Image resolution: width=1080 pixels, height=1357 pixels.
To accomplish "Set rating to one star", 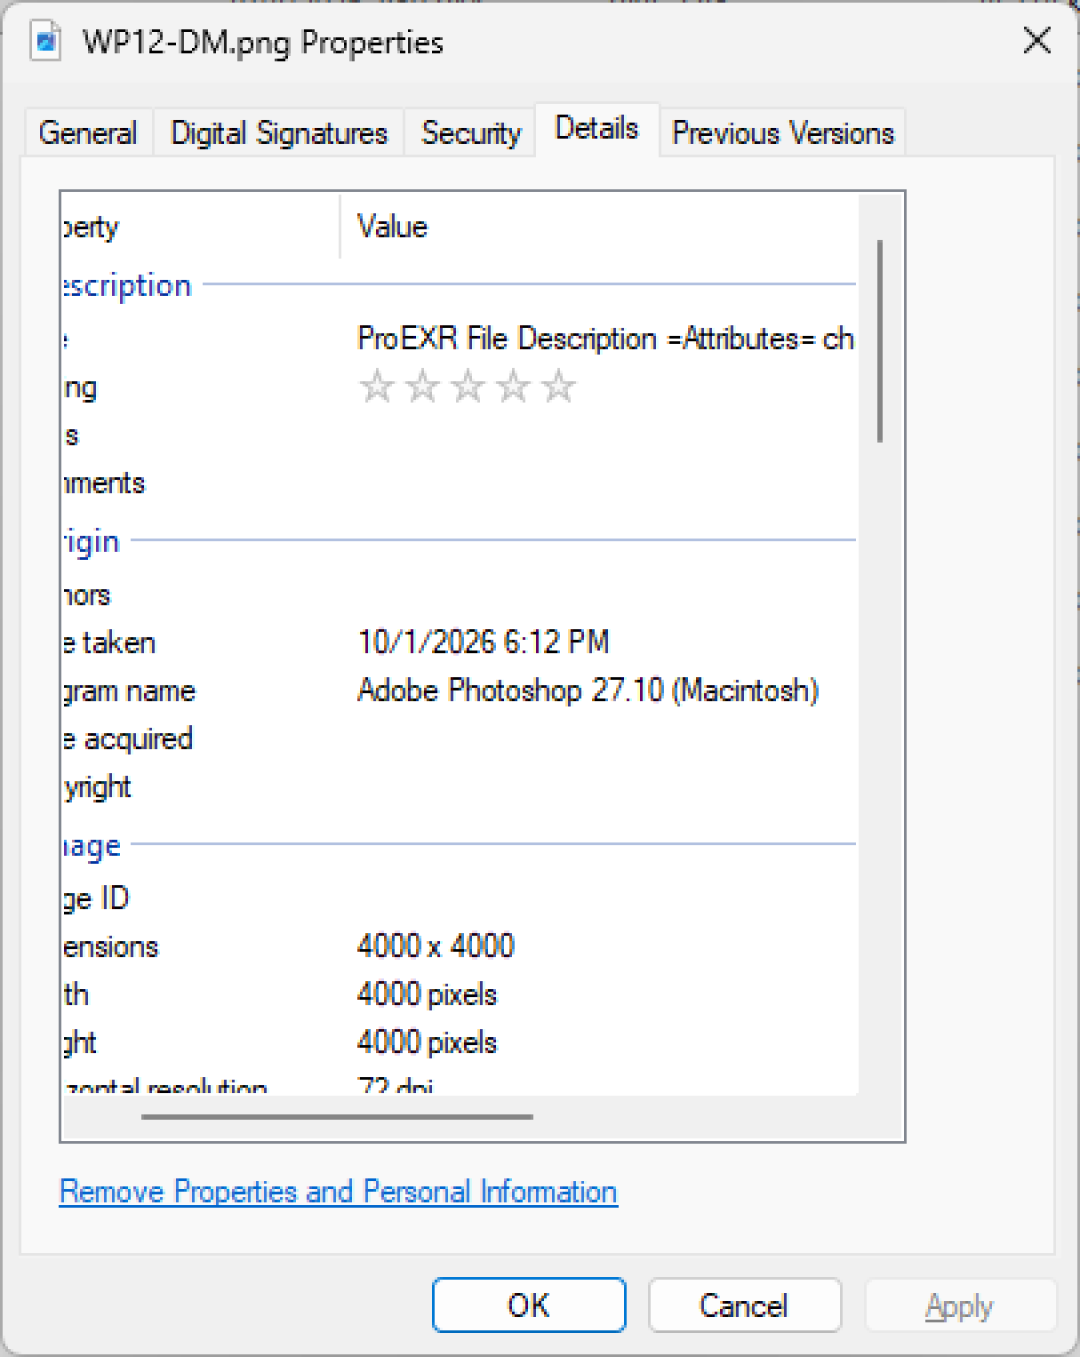I will [377, 386].
